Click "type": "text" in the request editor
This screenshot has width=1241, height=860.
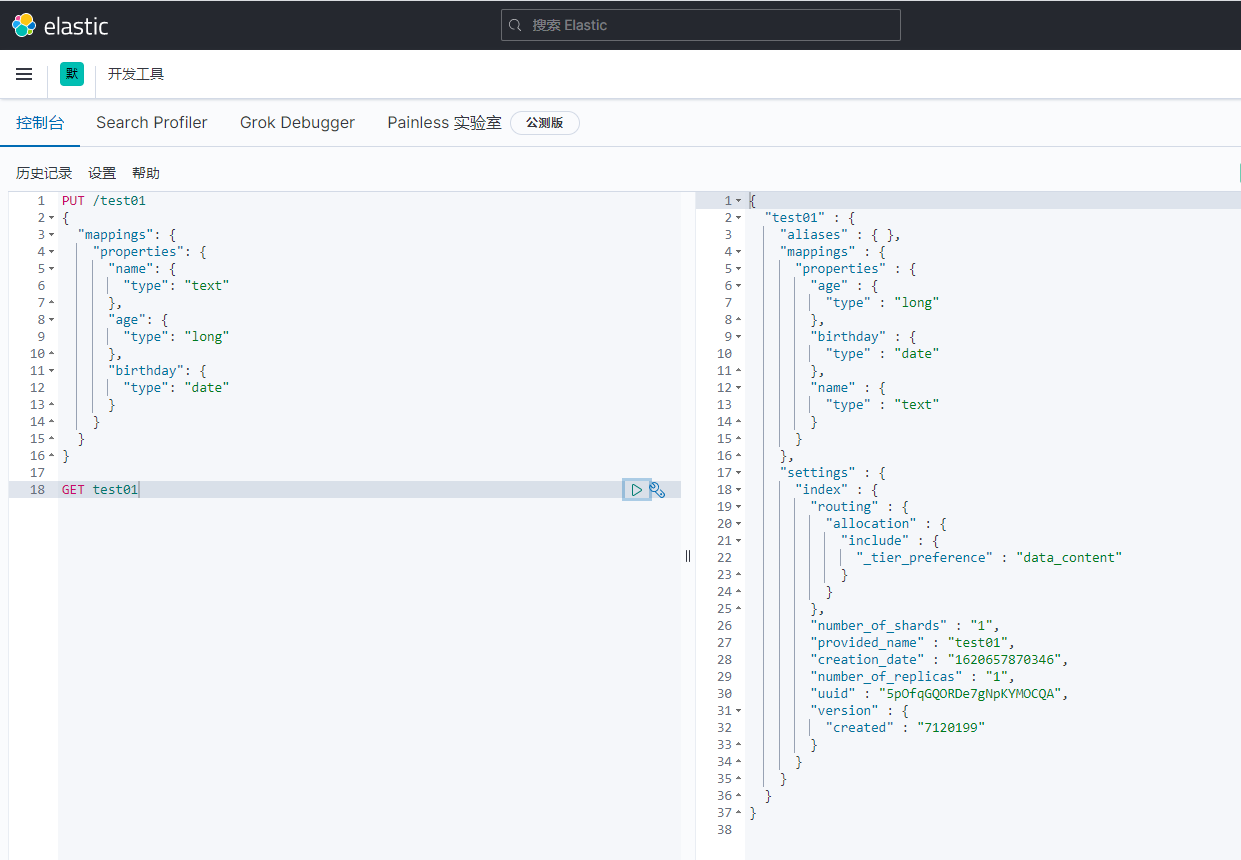click(177, 286)
